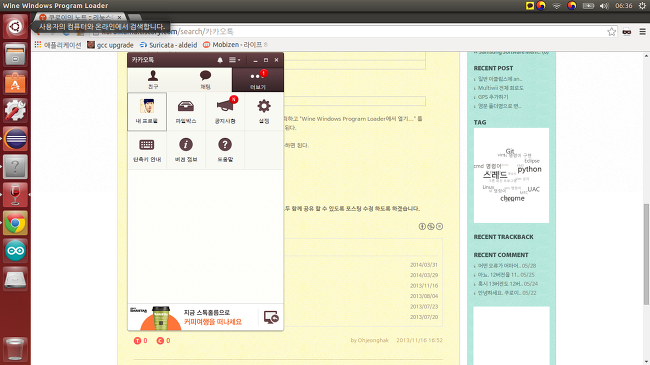This screenshot has height=365, width=650.
Task: Click the chrome tag in tag cloud
Action: click(512, 199)
